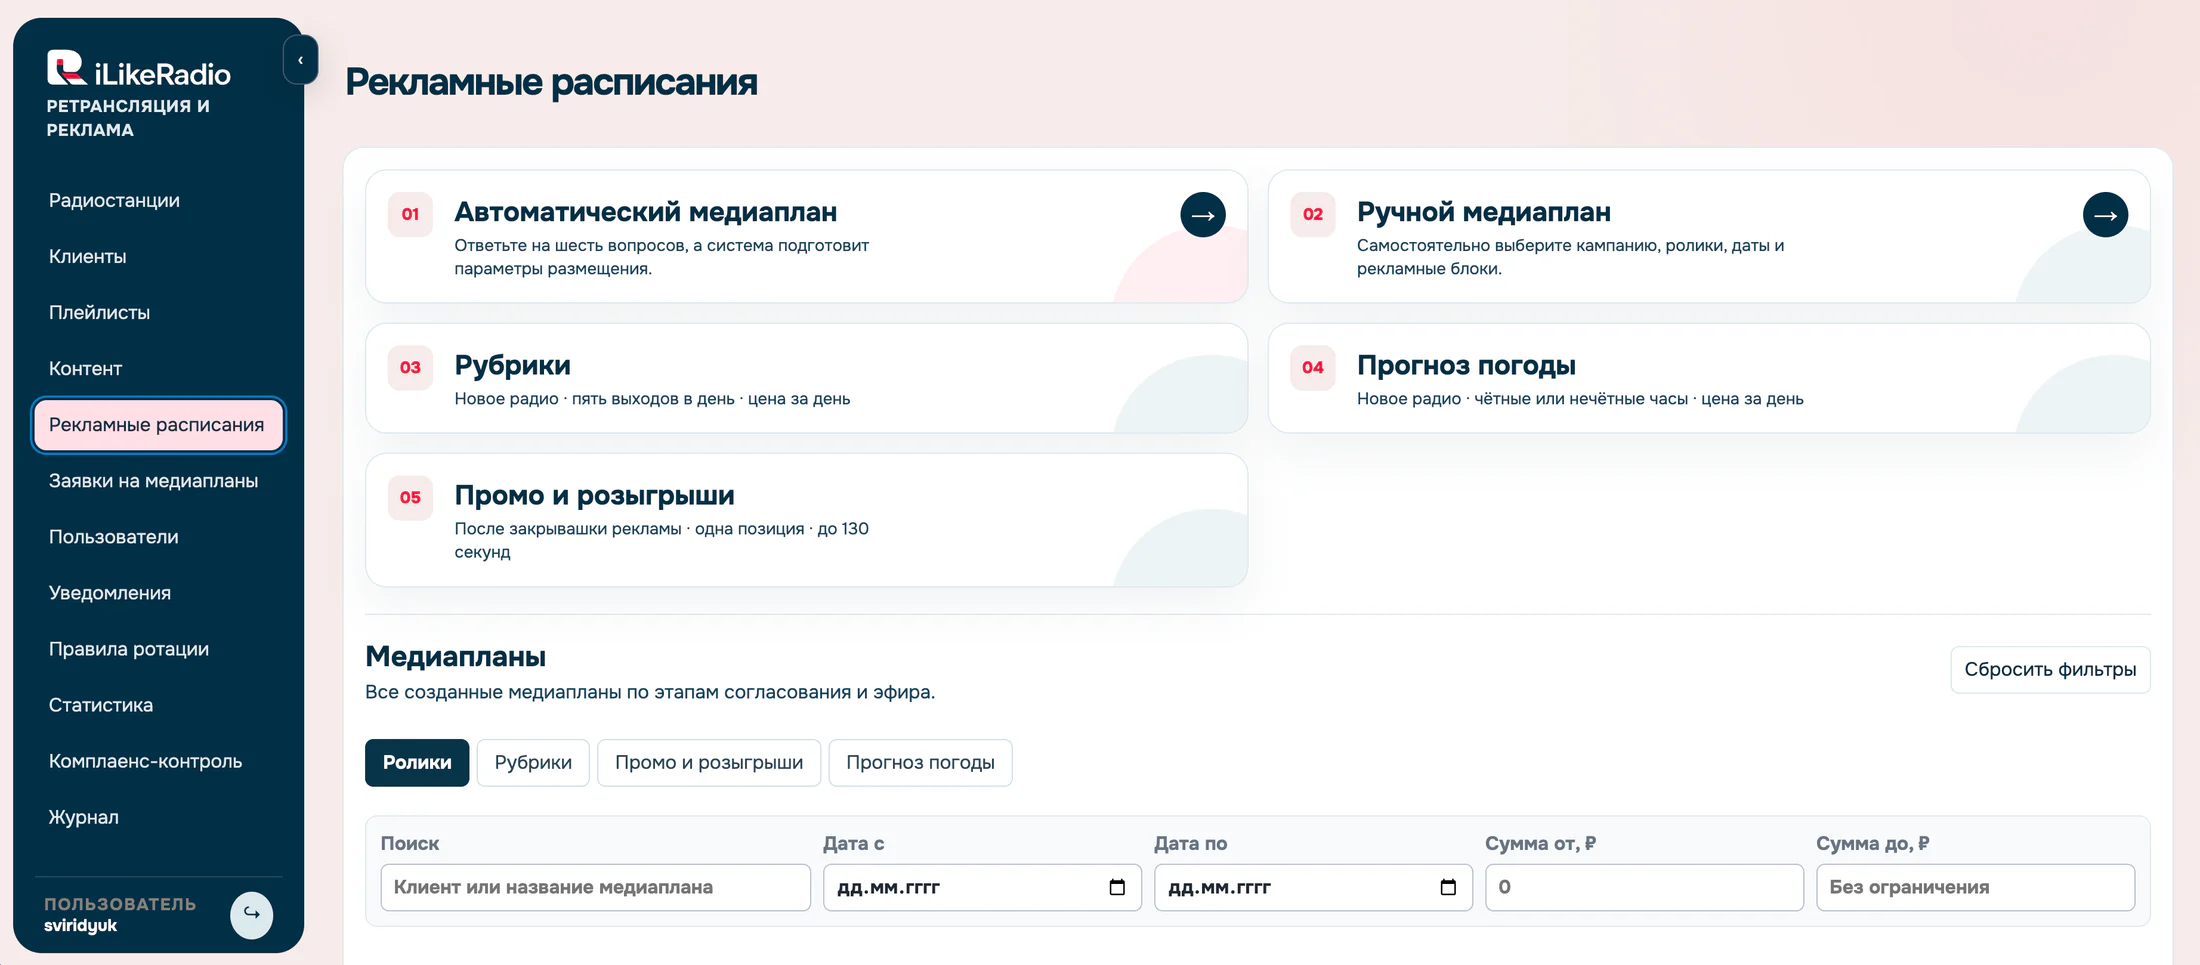Open the Рубрики card heading
Screen dimensions: 2200x965
(x=512, y=365)
